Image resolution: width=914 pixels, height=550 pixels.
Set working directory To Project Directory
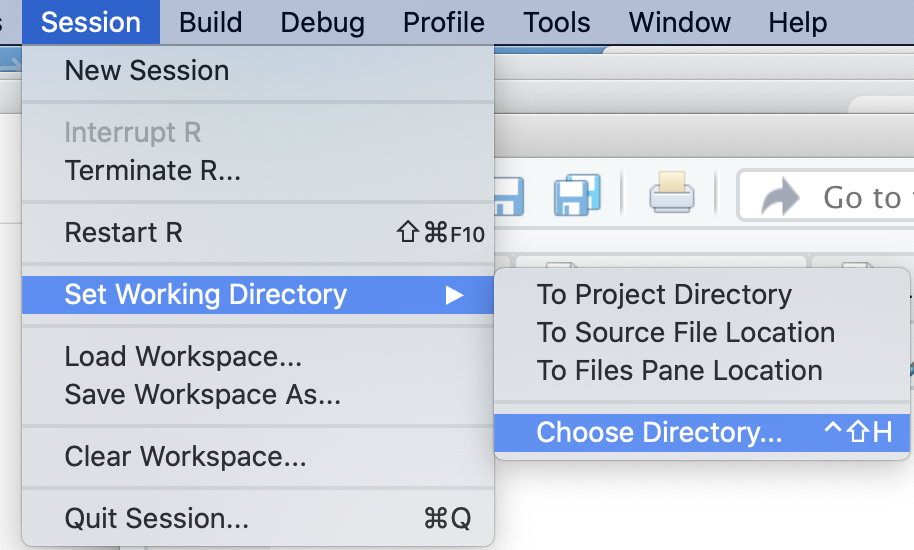coord(702,294)
